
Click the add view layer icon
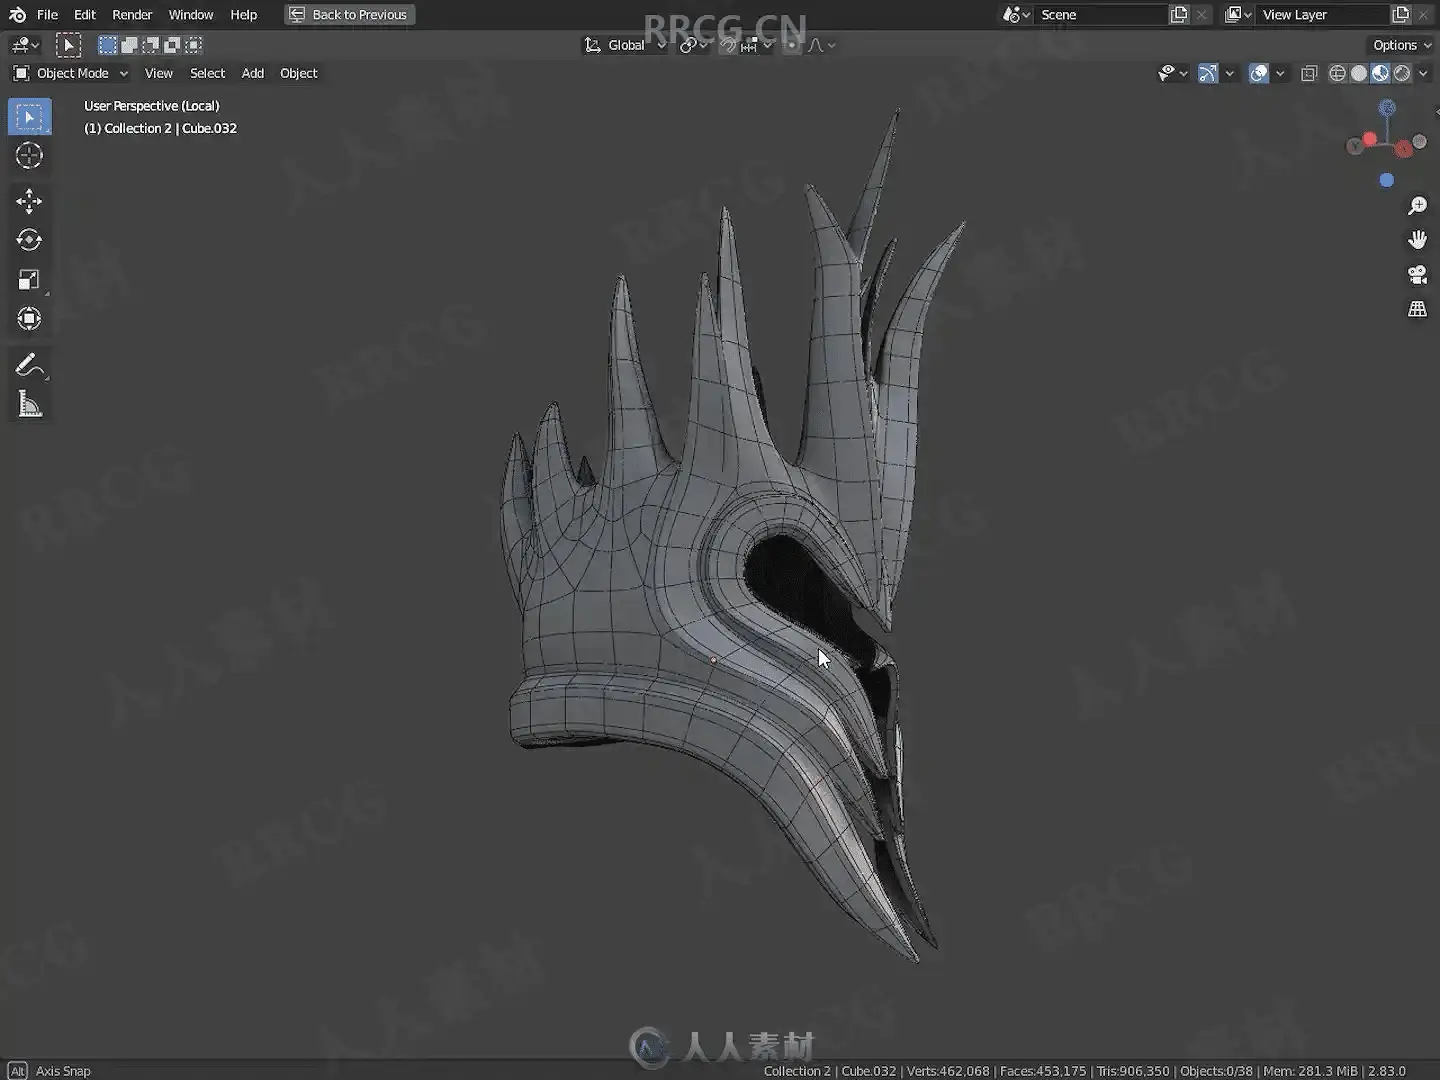pyautogui.click(x=1401, y=15)
